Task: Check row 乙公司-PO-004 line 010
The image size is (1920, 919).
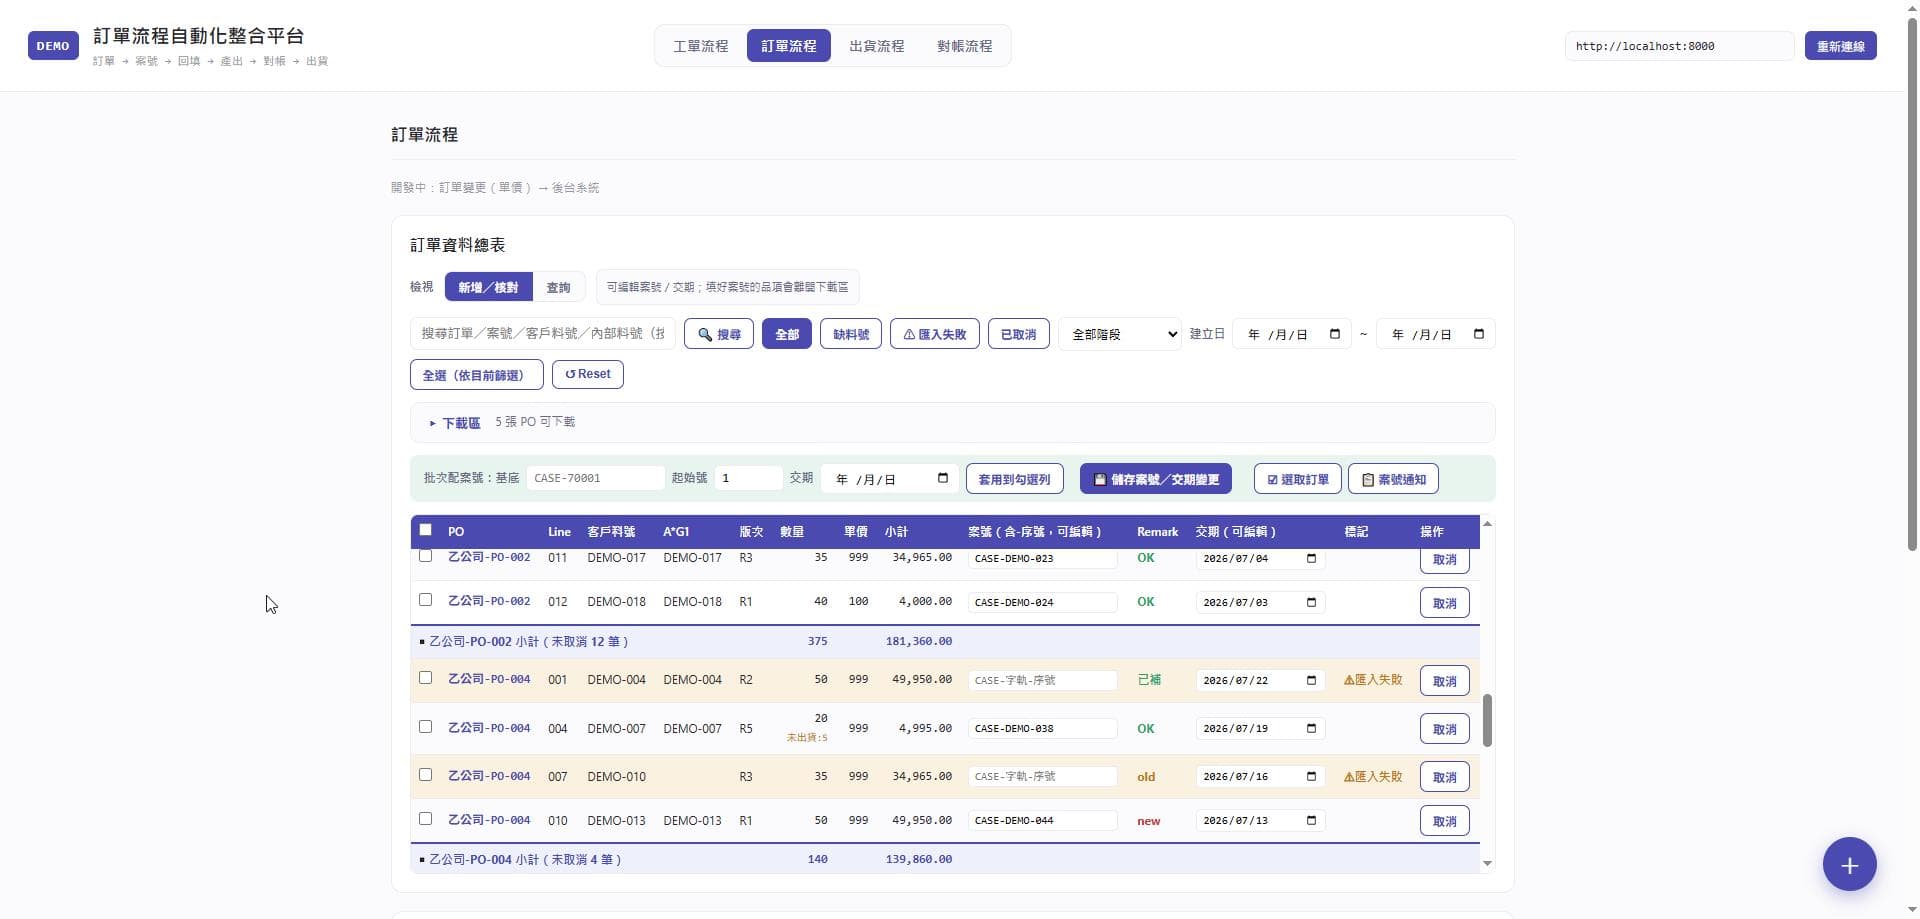Action: tap(425, 819)
